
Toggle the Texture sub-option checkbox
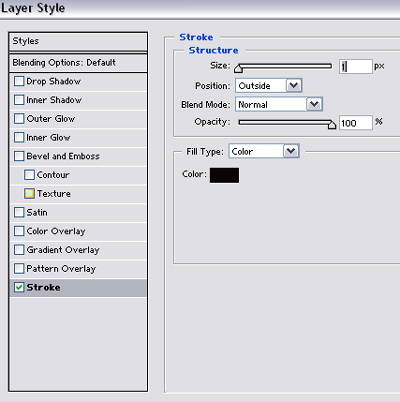[x=29, y=193]
